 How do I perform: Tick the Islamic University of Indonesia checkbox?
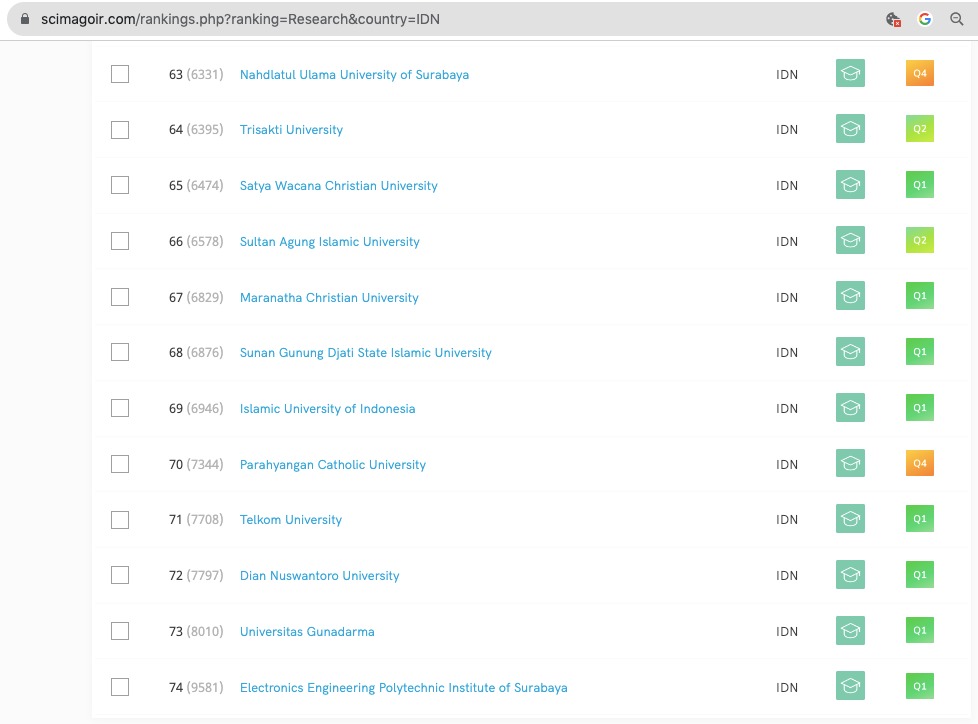point(120,408)
